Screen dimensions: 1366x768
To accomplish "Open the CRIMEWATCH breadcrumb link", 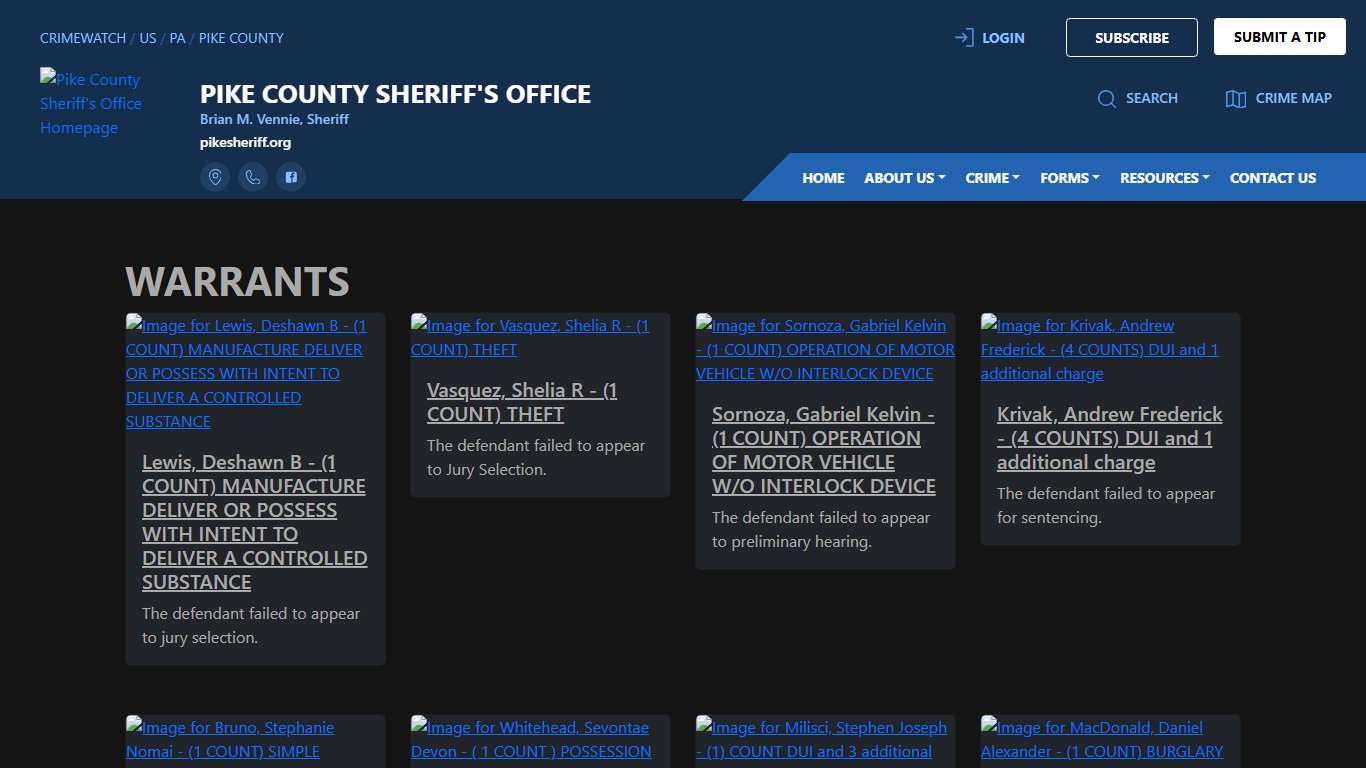I will coord(82,38).
